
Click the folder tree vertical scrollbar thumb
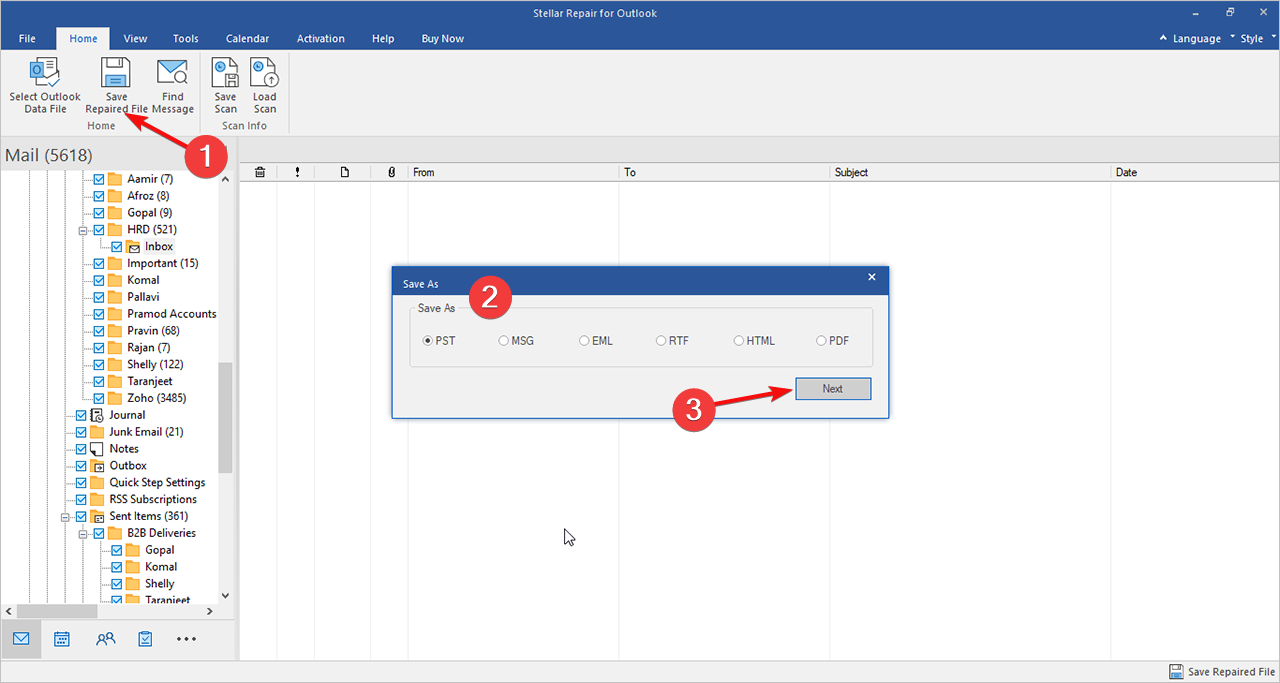tap(225, 416)
